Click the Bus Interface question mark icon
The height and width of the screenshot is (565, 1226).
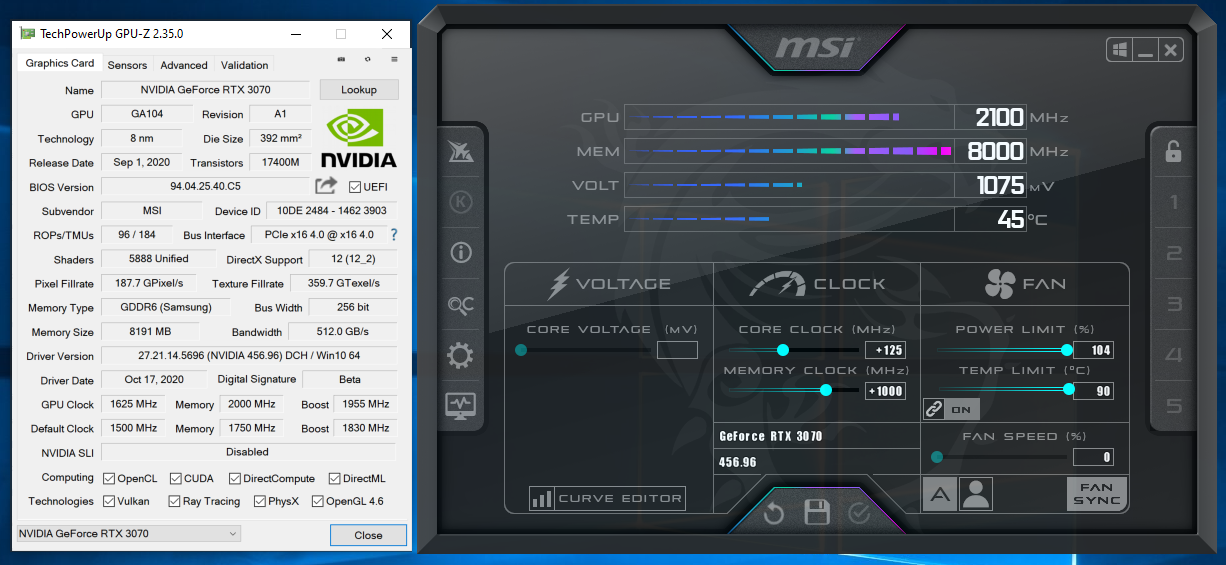pyautogui.click(x=394, y=235)
